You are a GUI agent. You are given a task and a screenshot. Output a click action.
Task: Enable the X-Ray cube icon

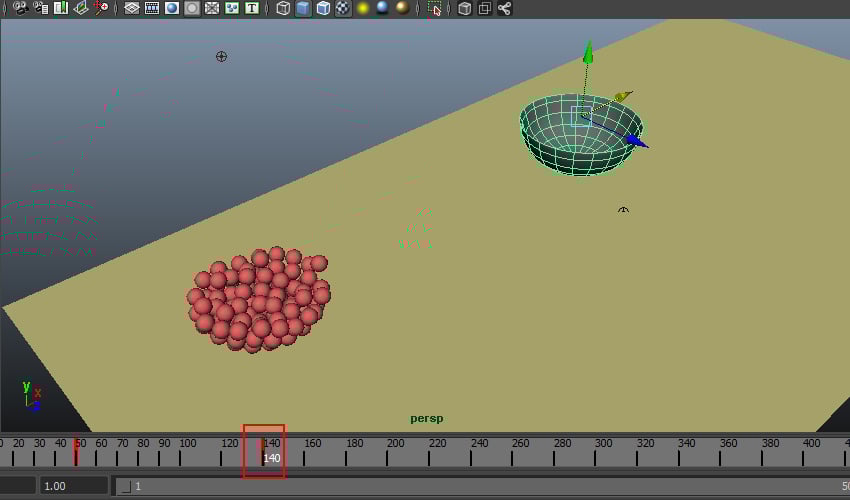coord(465,8)
